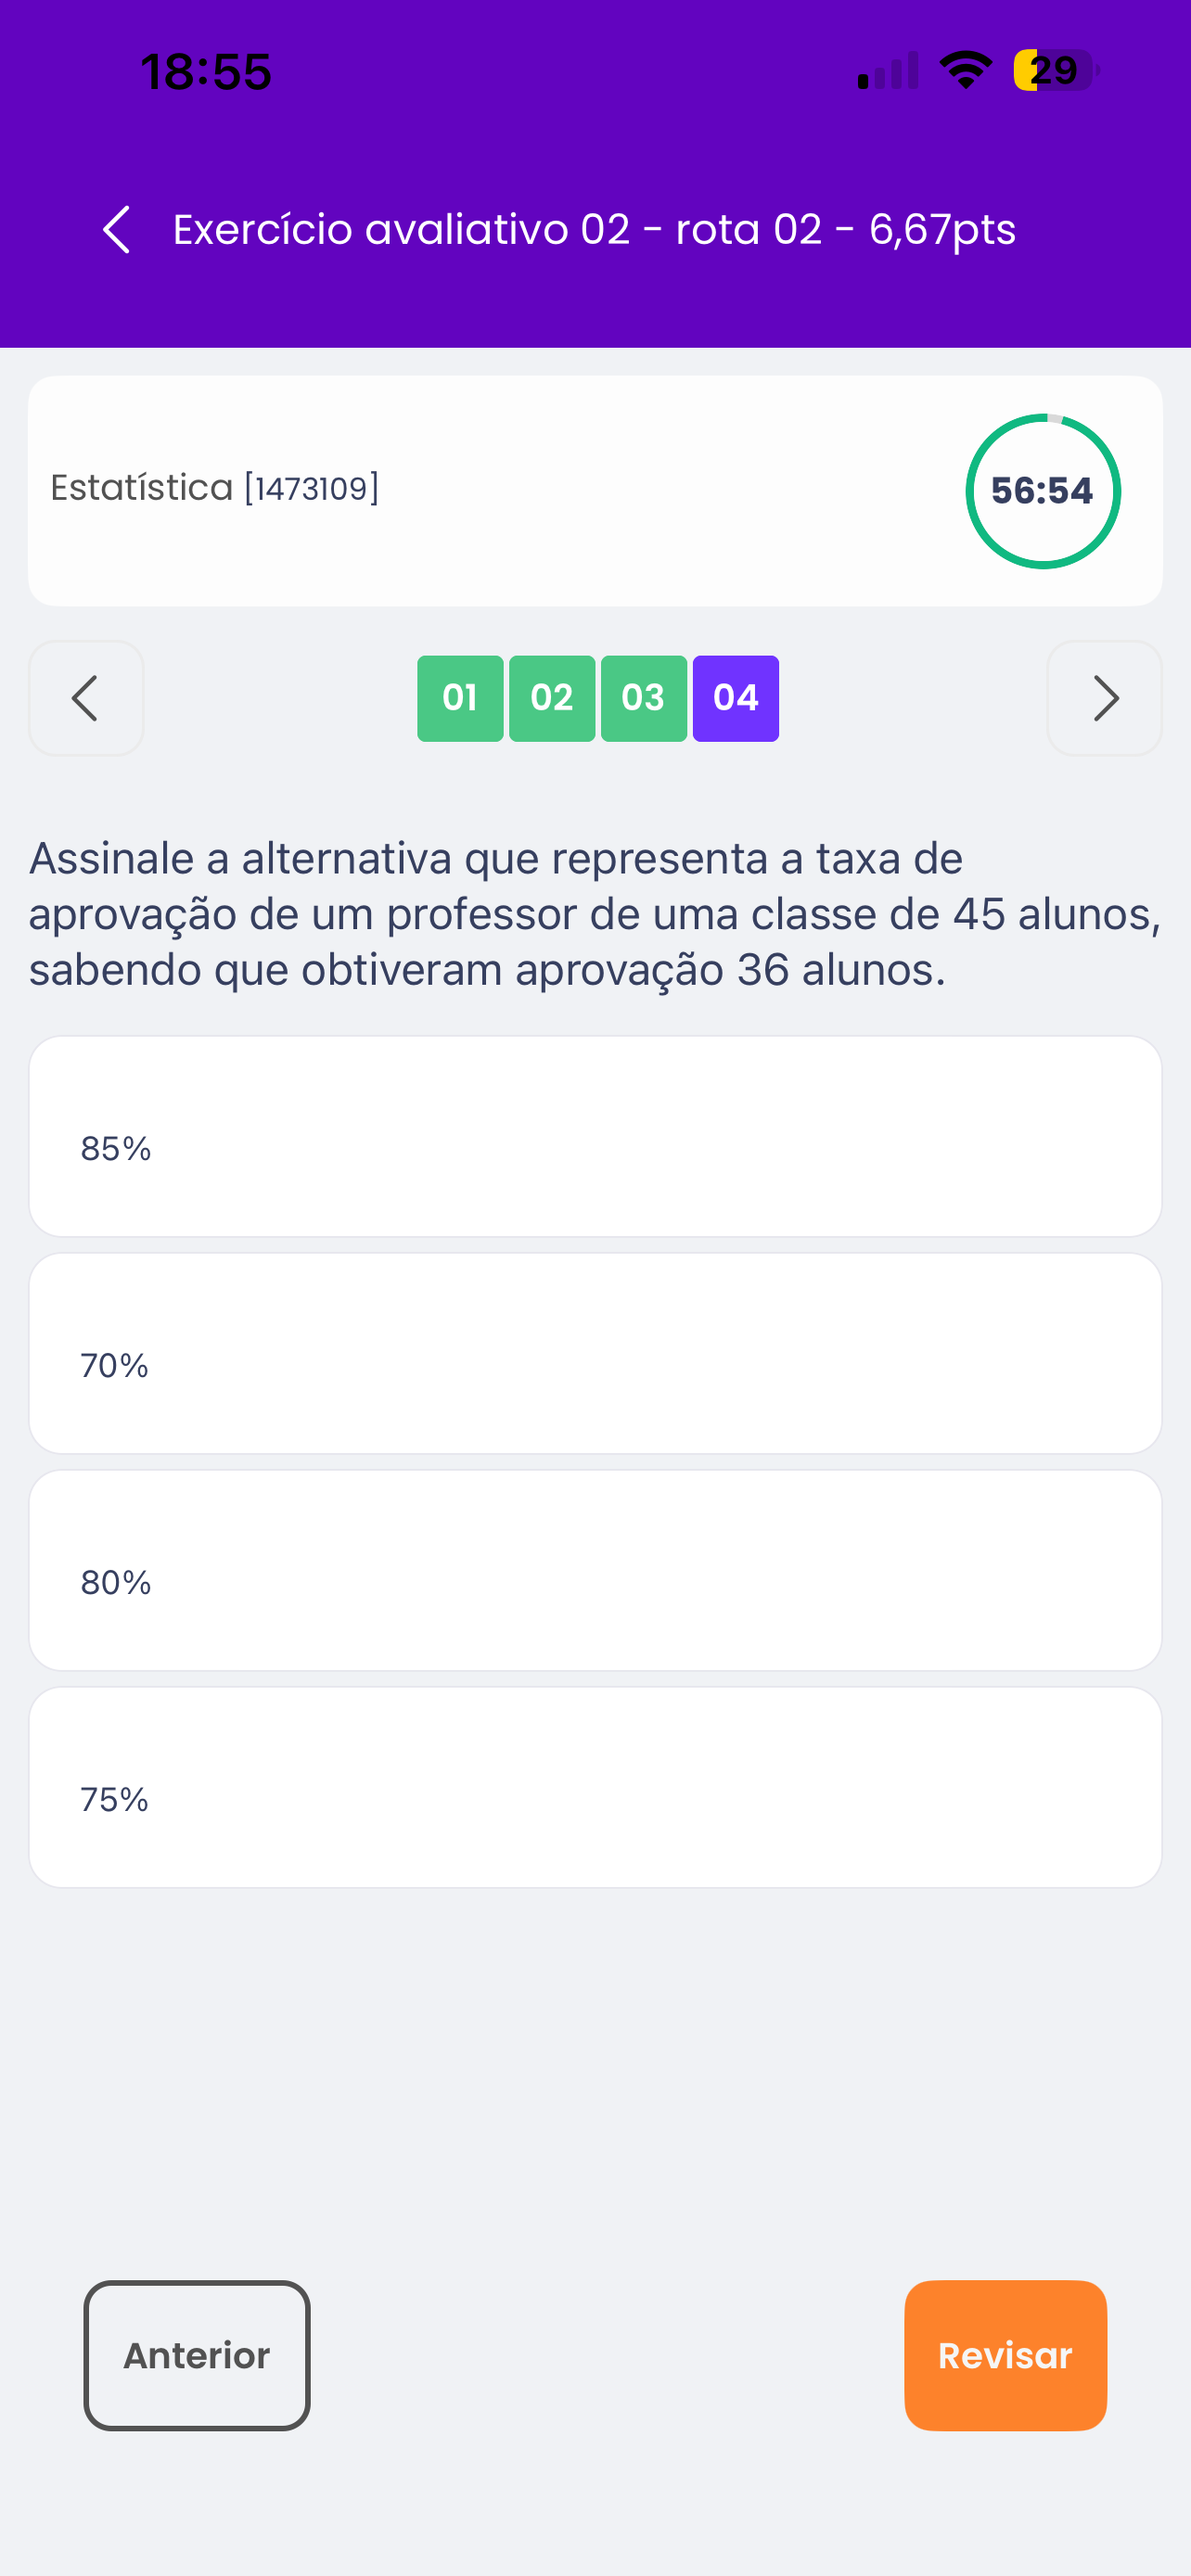Choose the 80% answer option
The image size is (1191, 2576).
pyautogui.click(x=595, y=1571)
